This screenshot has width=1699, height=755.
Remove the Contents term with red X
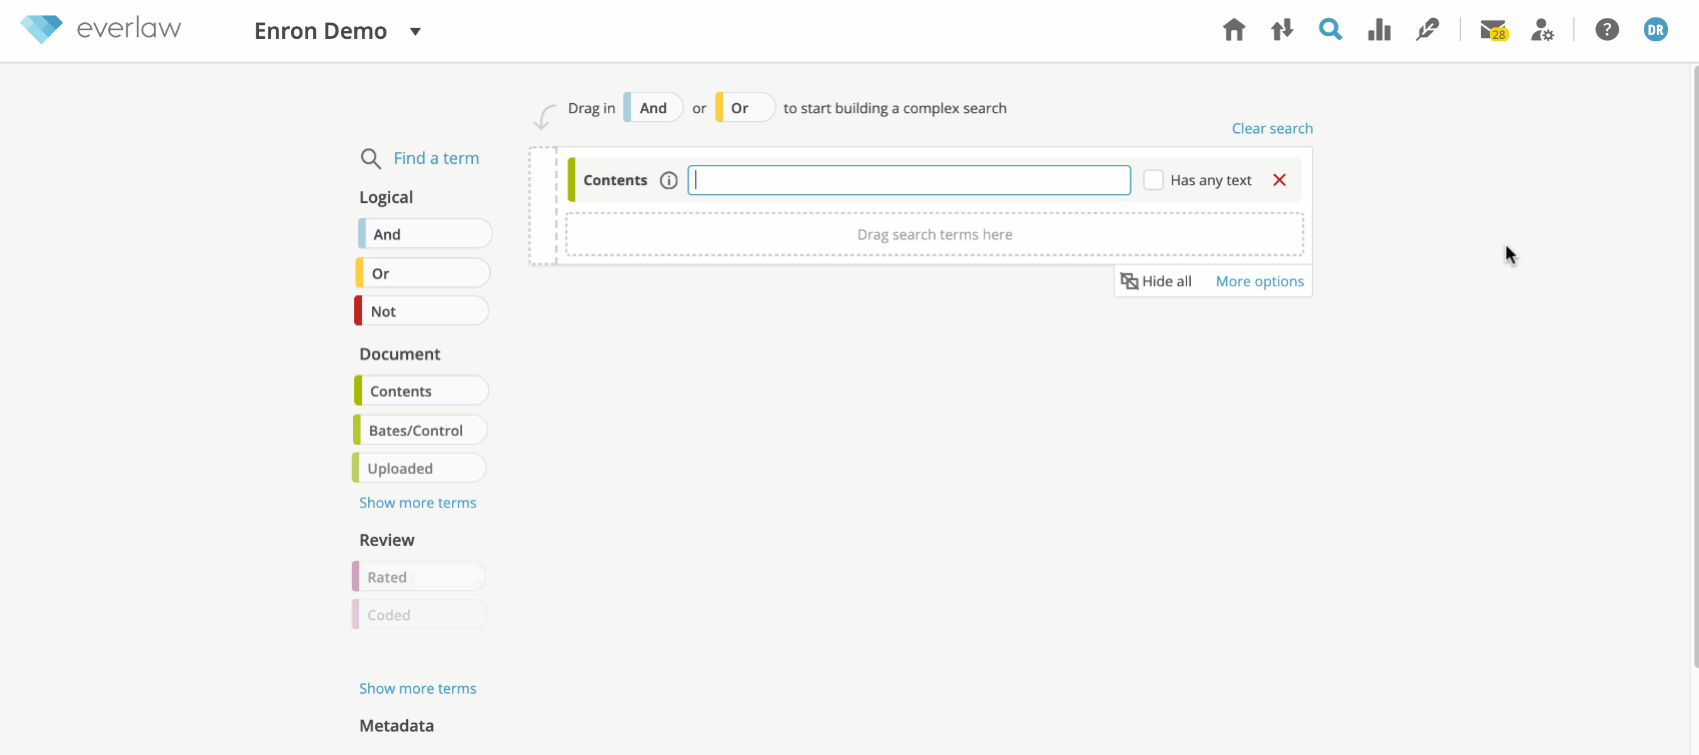pos(1279,180)
